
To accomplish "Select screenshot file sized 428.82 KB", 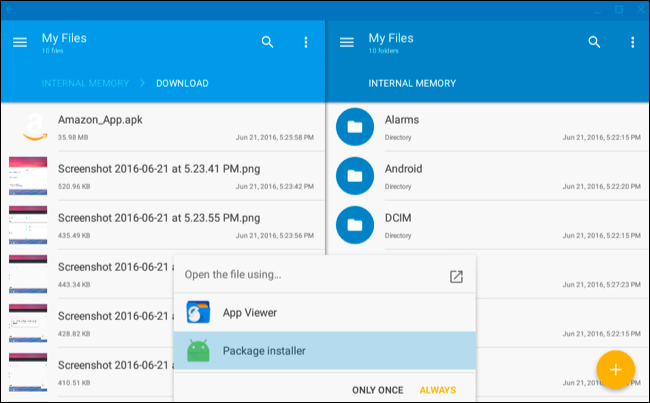I will click(x=88, y=323).
